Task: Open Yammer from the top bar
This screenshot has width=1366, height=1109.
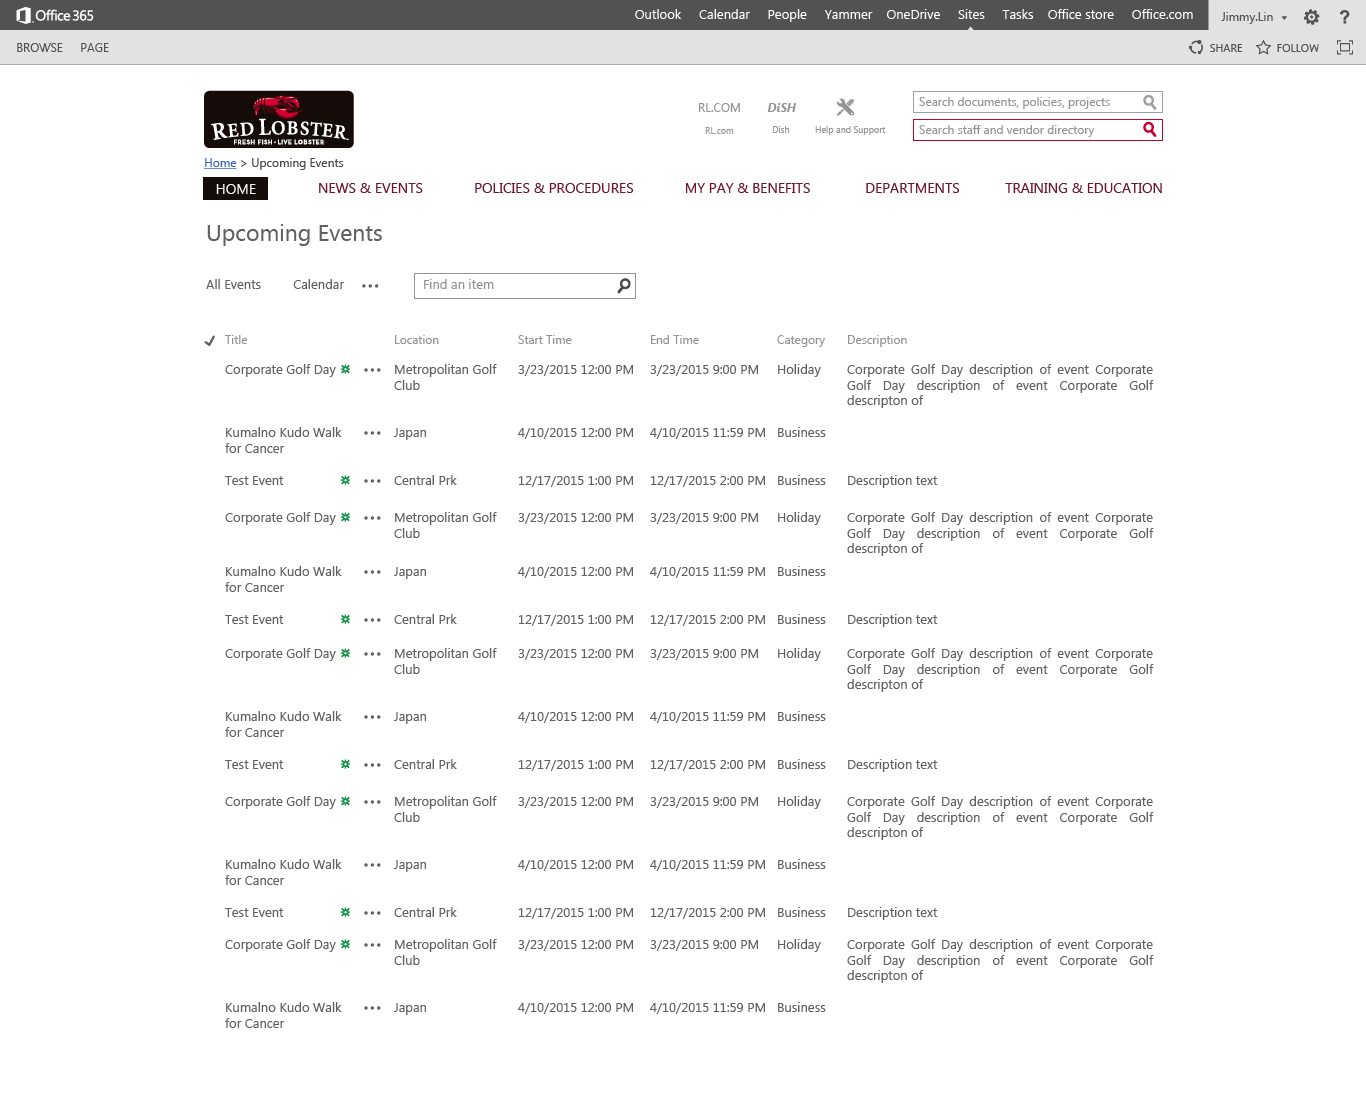Action: click(x=848, y=15)
